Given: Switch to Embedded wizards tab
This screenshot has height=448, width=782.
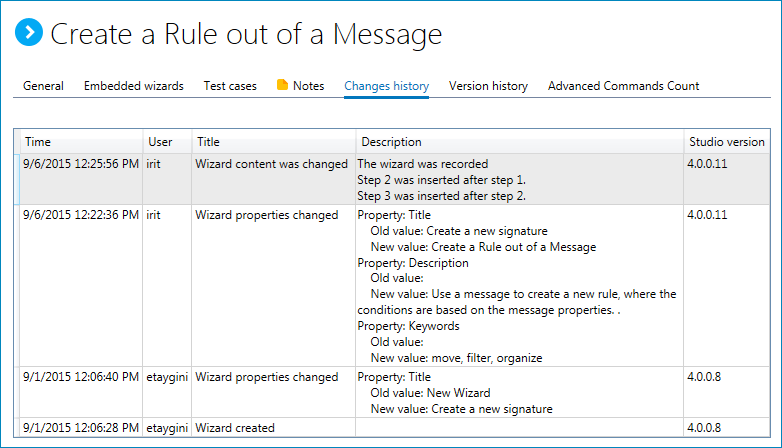Looking at the screenshot, I should 133,86.
